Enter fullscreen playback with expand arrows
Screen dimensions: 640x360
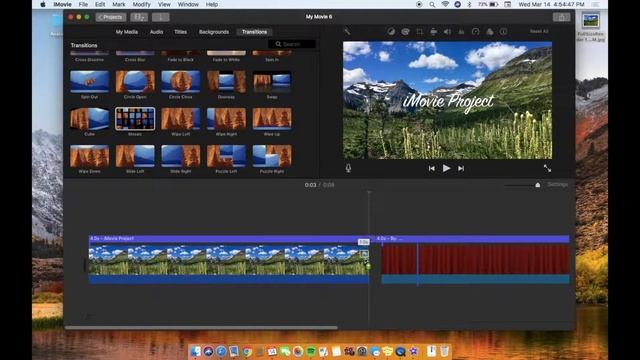(x=547, y=168)
